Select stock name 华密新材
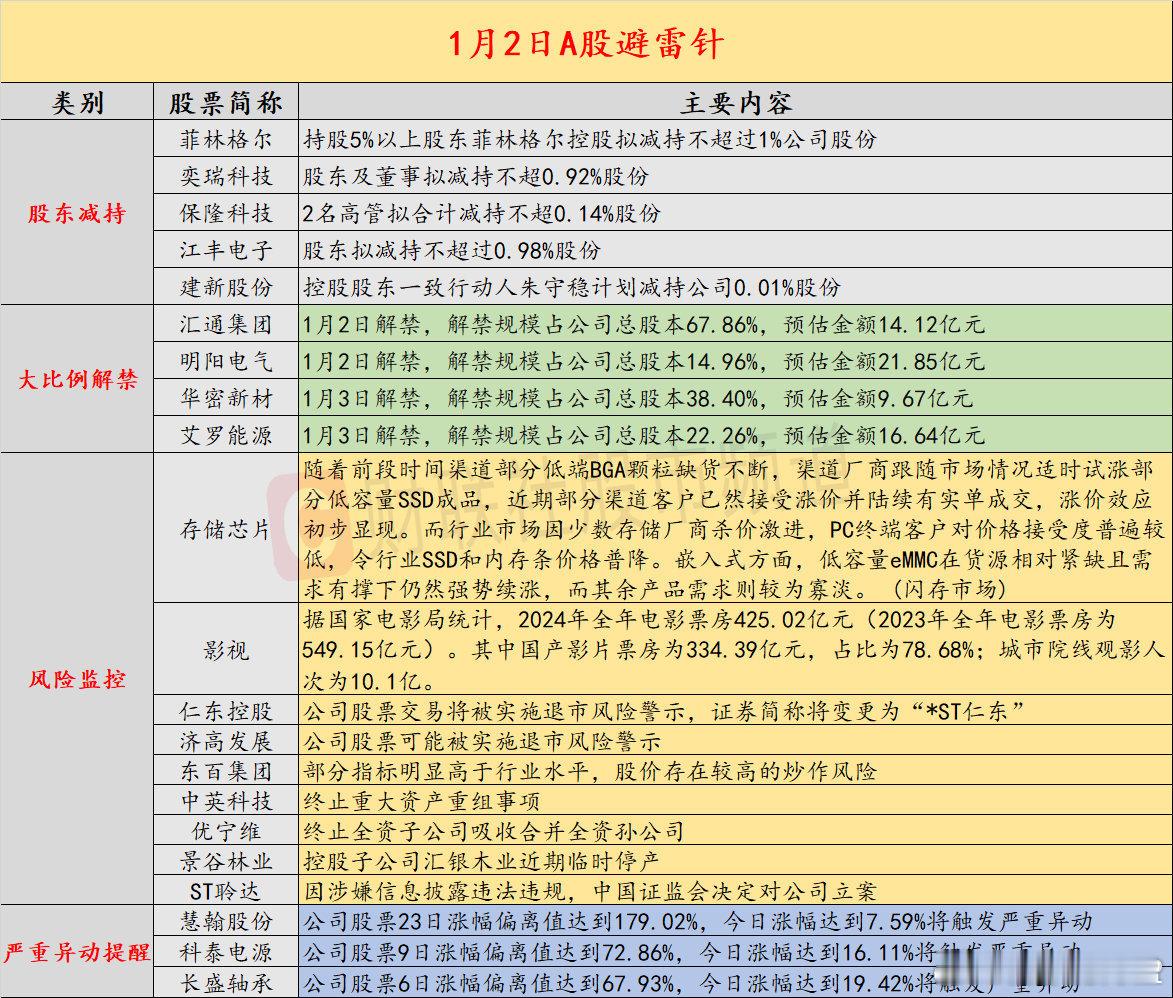The height and width of the screenshot is (998, 1173). [225, 398]
